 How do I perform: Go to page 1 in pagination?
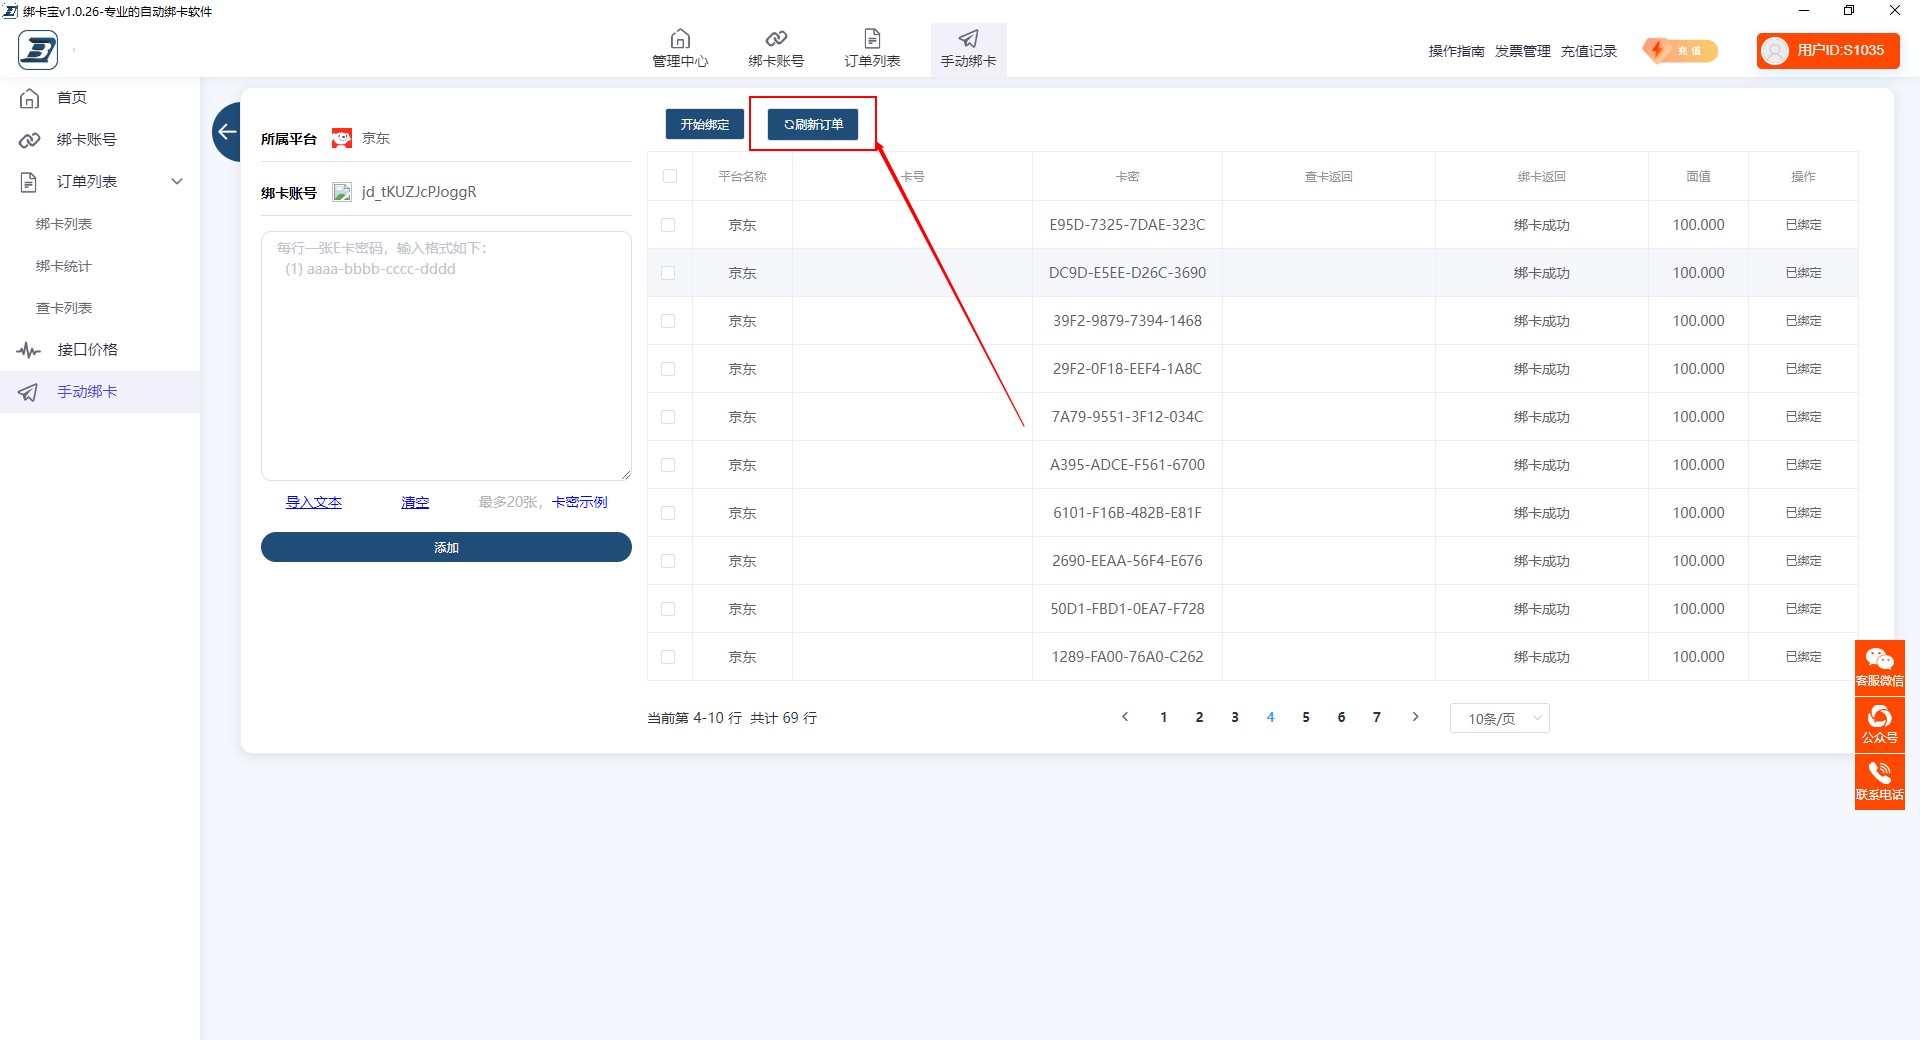point(1164,717)
